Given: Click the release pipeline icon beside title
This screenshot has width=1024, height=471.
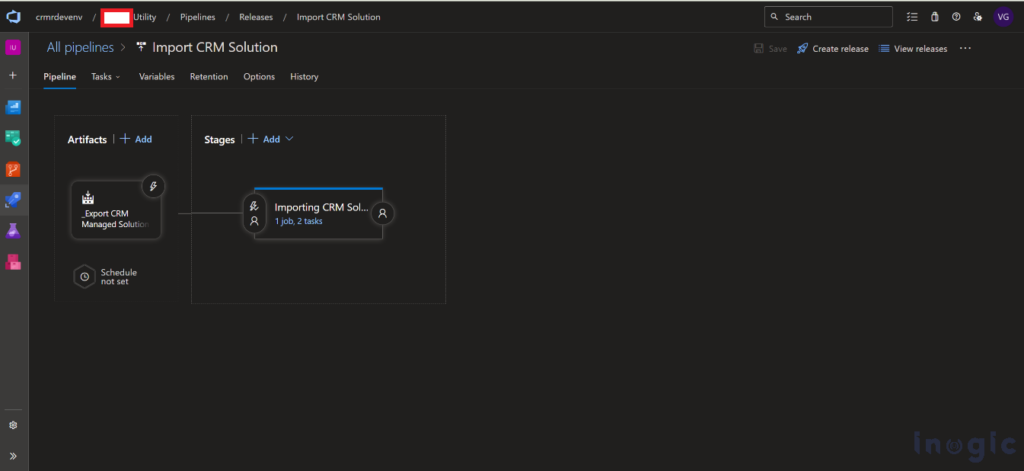Looking at the screenshot, I should point(141,47).
